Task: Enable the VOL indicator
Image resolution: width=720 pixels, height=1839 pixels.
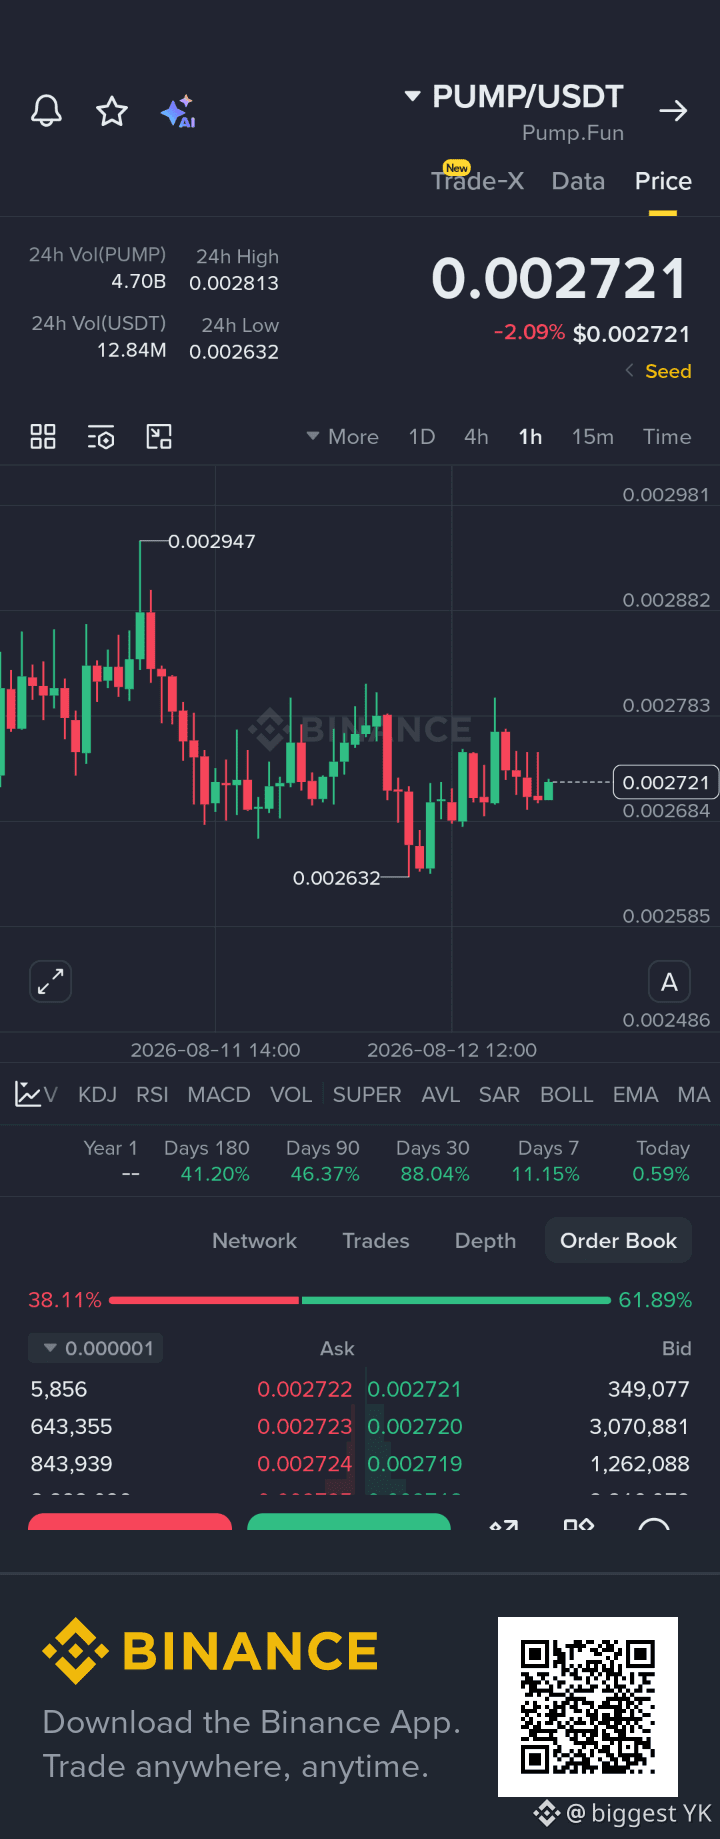Action: point(291,1095)
